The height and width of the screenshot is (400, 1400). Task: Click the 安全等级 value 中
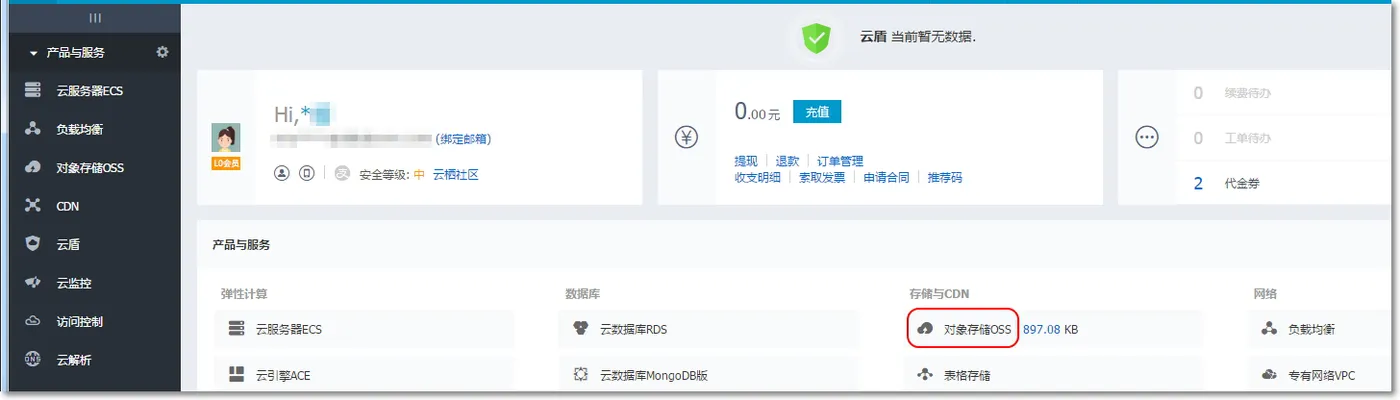(x=420, y=174)
